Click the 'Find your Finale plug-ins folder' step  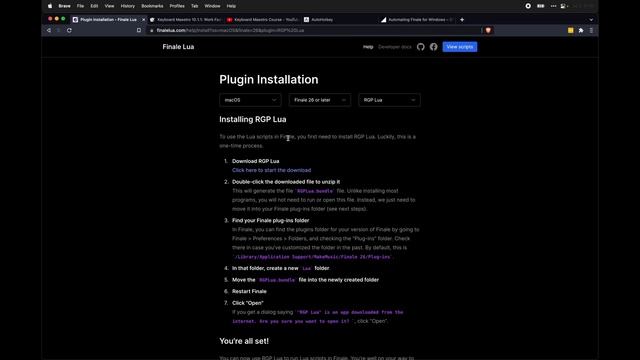(271, 220)
